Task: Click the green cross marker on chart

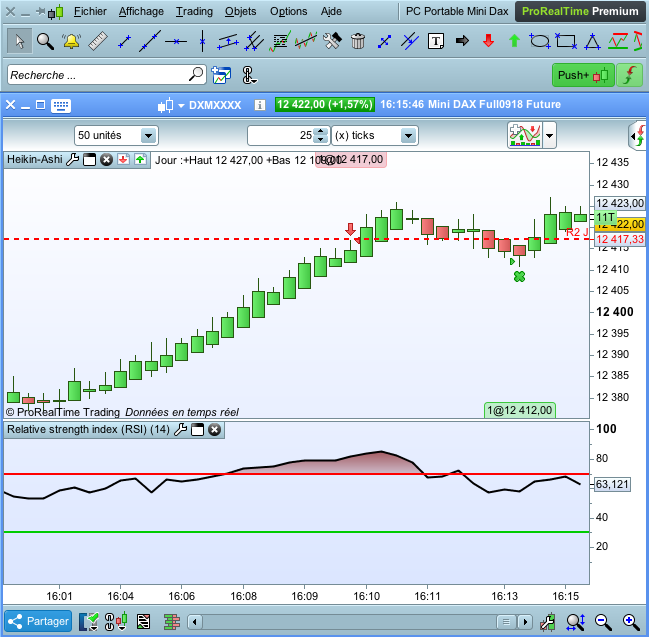Action: 519,276
